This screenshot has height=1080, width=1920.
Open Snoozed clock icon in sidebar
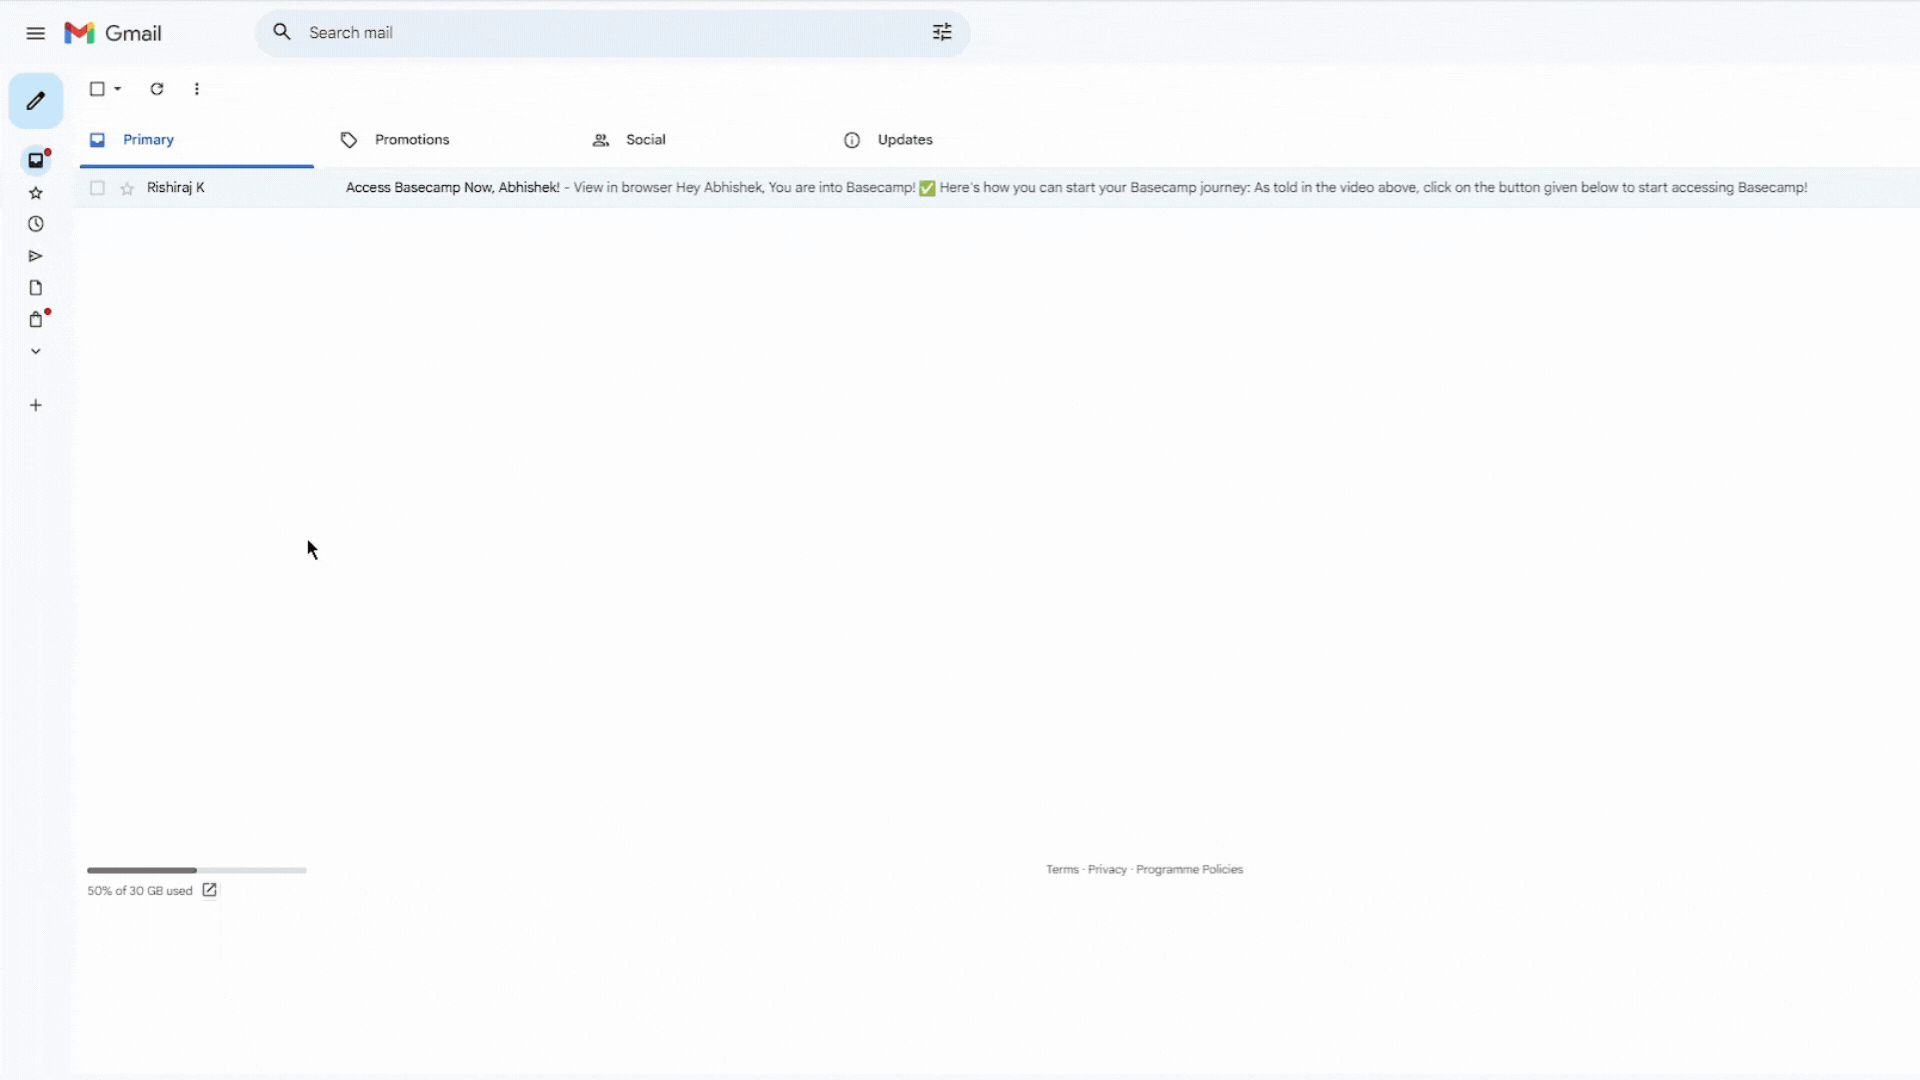(x=36, y=224)
